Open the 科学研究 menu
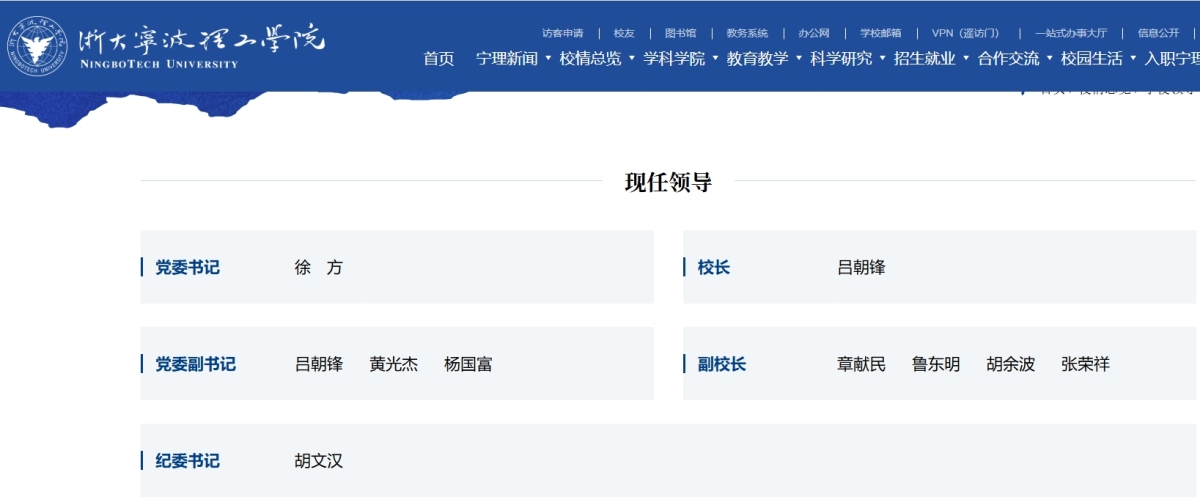The height and width of the screenshot is (497, 1200). coord(841,58)
